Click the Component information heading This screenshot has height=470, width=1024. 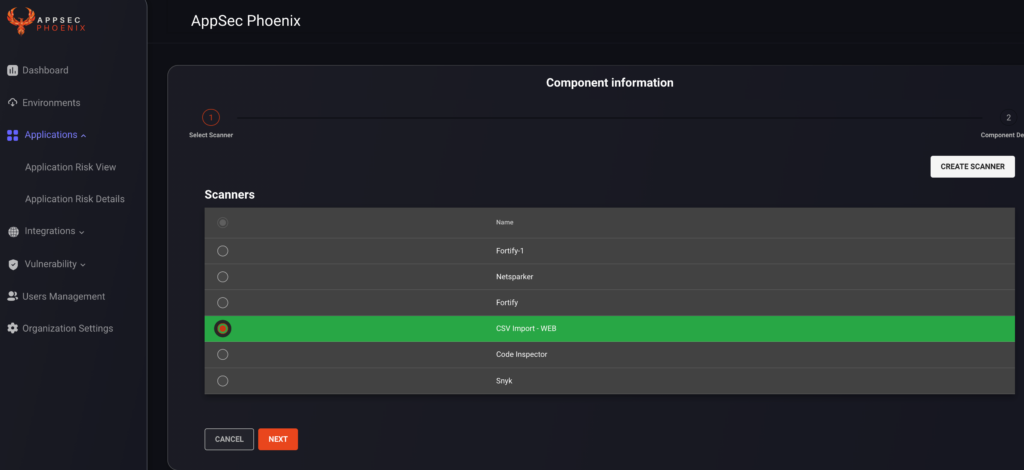point(609,83)
